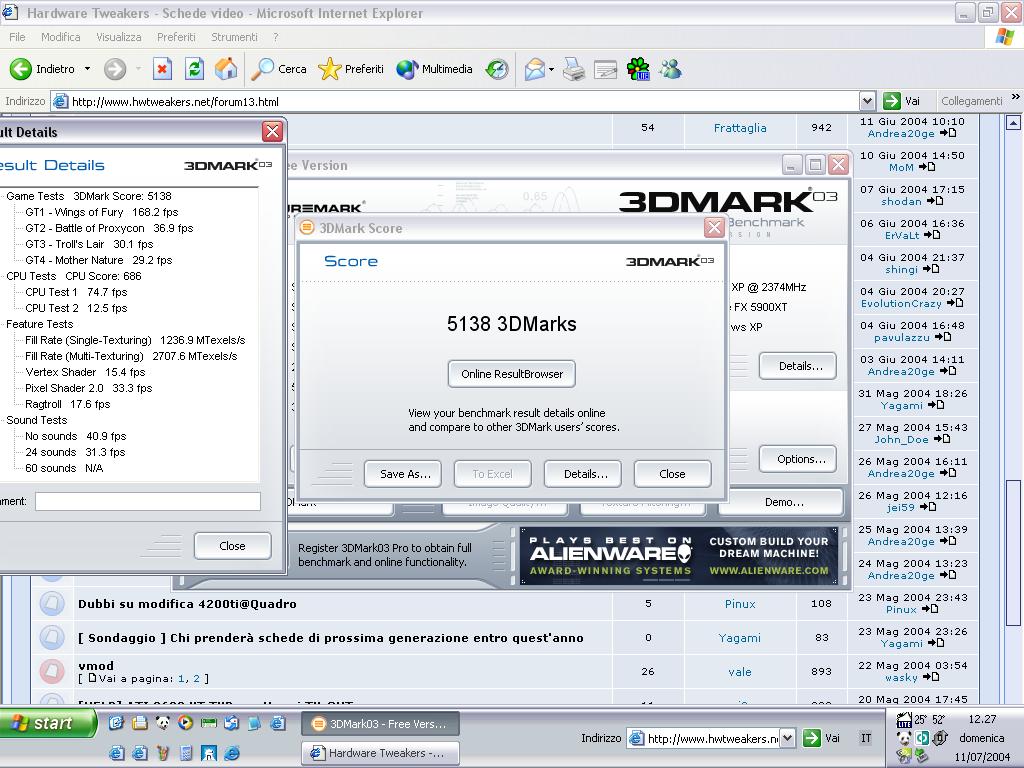Open the File menu

17,37
